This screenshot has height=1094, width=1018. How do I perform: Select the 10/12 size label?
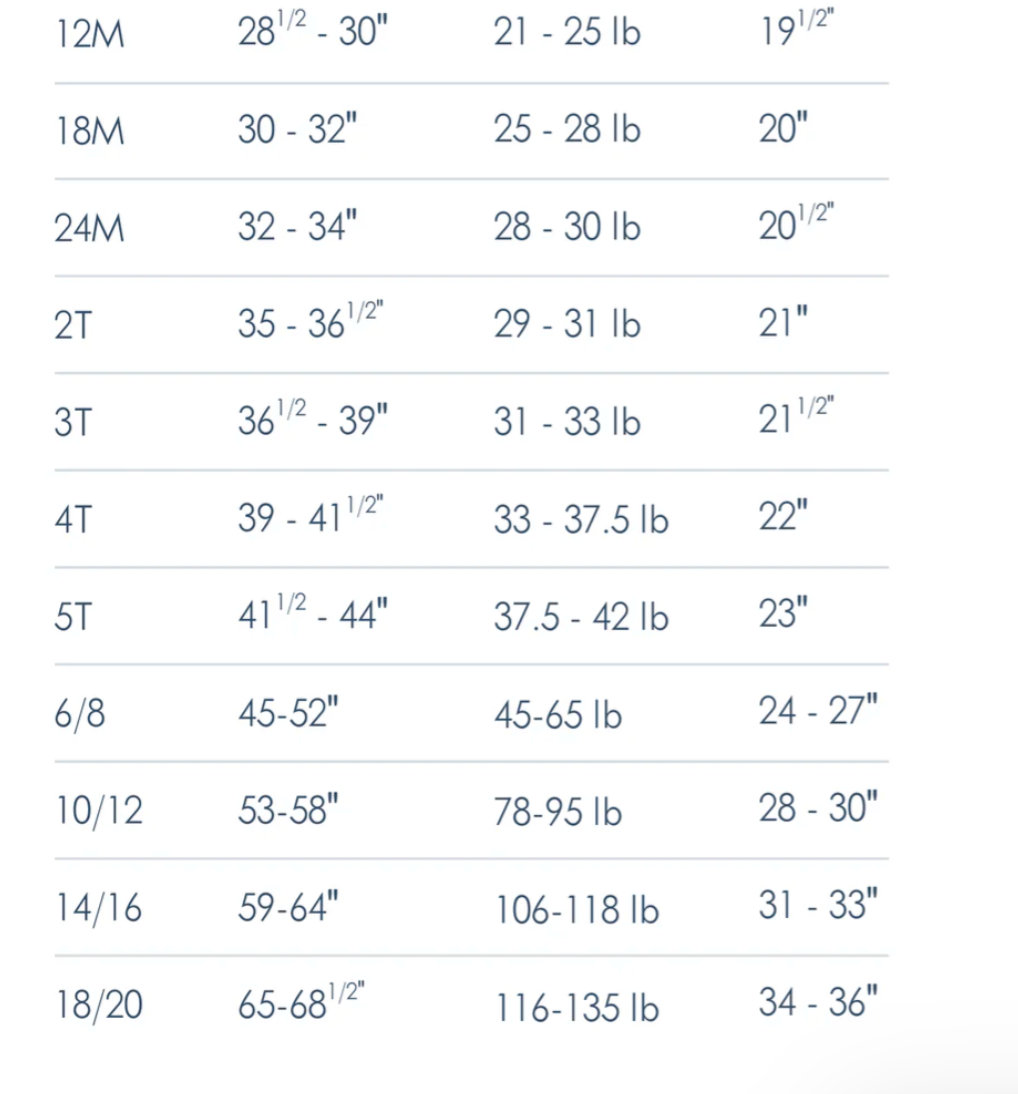click(x=99, y=811)
